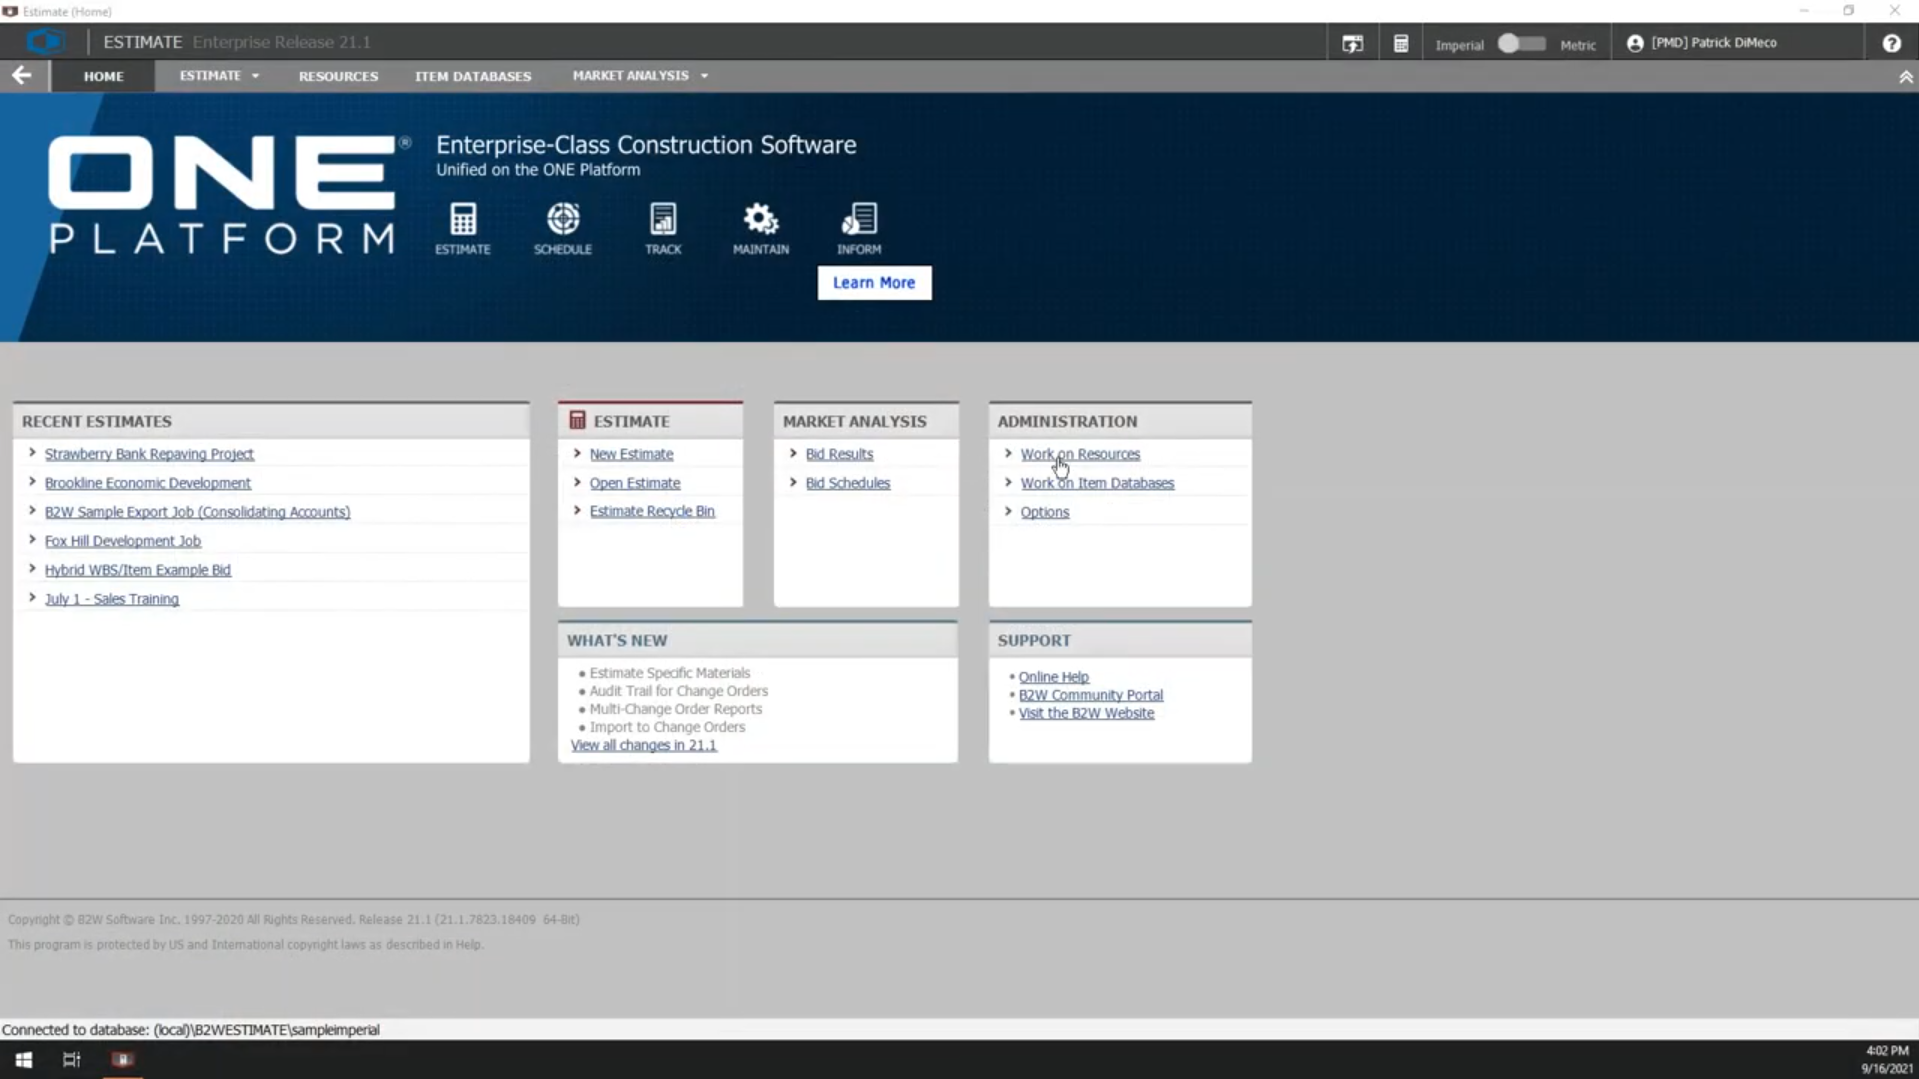Screen dimensions: 1919x1079
Task: Switch to the RESOURCES tab
Action: [x=338, y=75]
